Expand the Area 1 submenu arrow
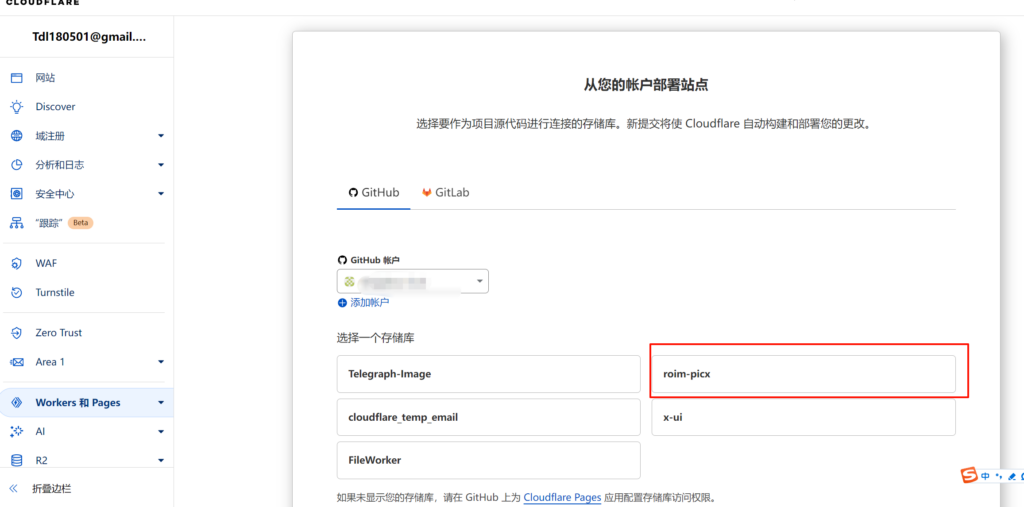The width and height of the screenshot is (1024, 507). tap(161, 362)
